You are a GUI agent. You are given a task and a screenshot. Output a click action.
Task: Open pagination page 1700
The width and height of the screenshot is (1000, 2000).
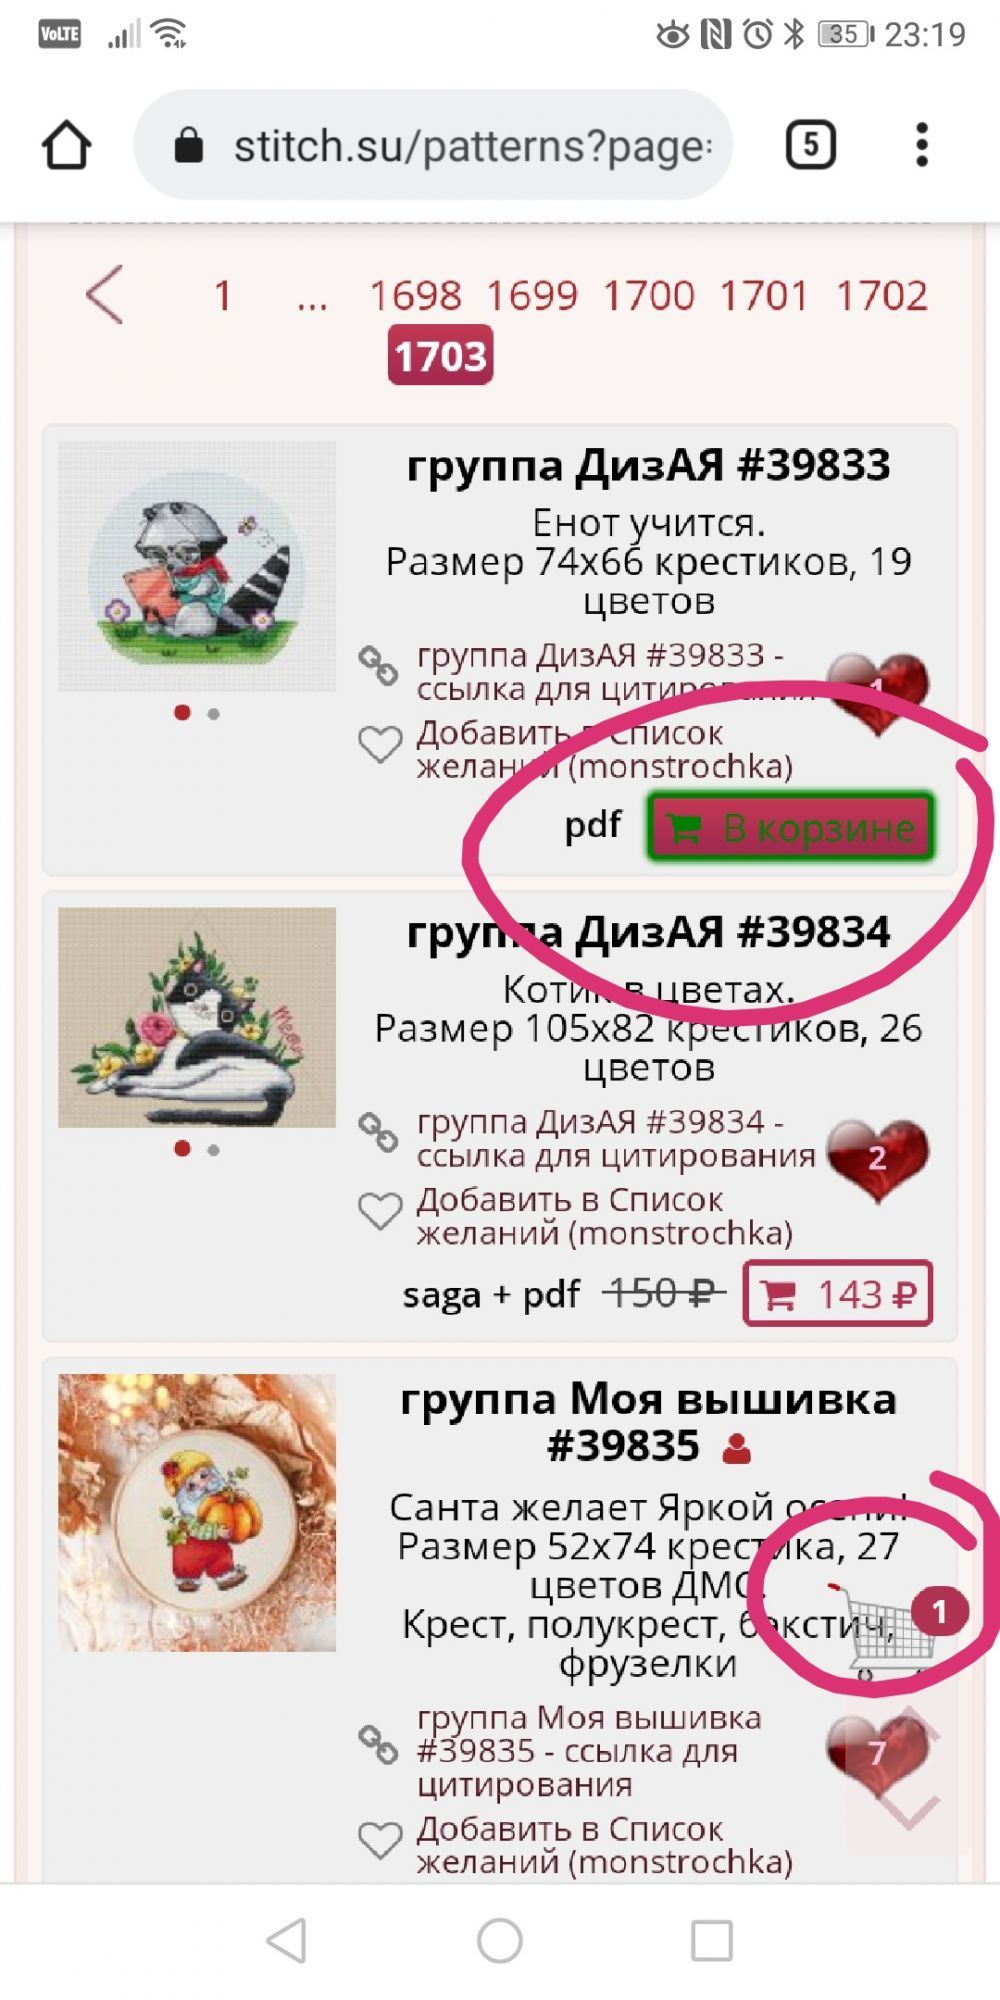649,296
